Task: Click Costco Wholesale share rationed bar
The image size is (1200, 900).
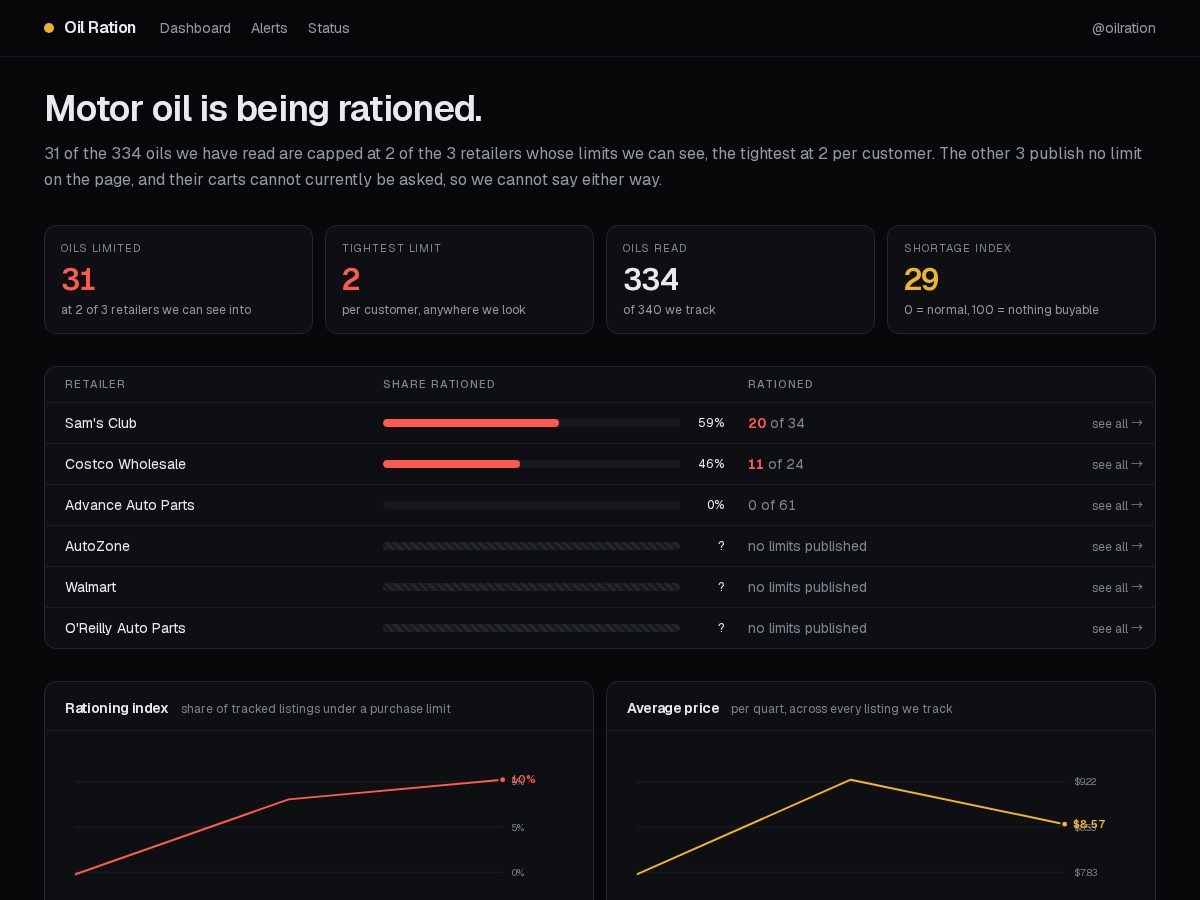Action: pyautogui.click(x=531, y=464)
